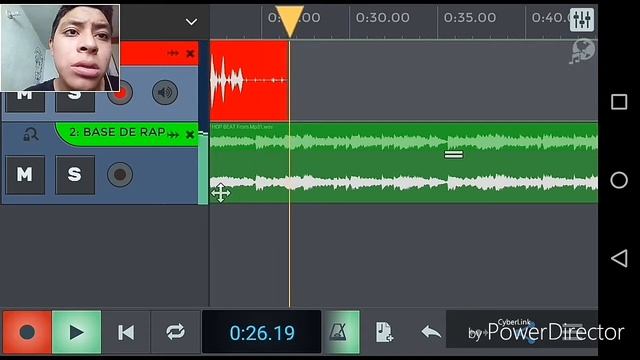Tap Android home circle button
The height and width of the screenshot is (360, 640).
(x=619, y=180)
